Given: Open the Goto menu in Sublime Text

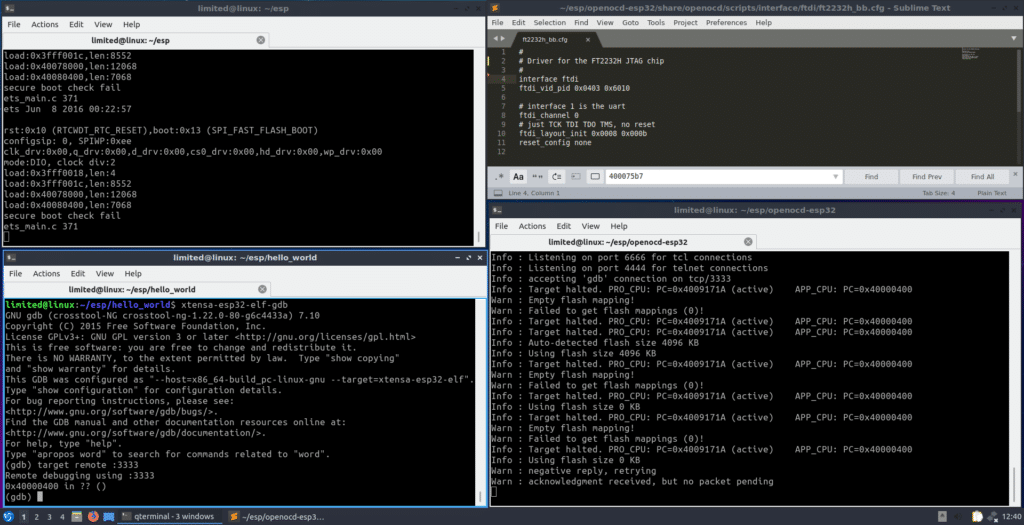Looking at the screenshot, I should point(631,22).
